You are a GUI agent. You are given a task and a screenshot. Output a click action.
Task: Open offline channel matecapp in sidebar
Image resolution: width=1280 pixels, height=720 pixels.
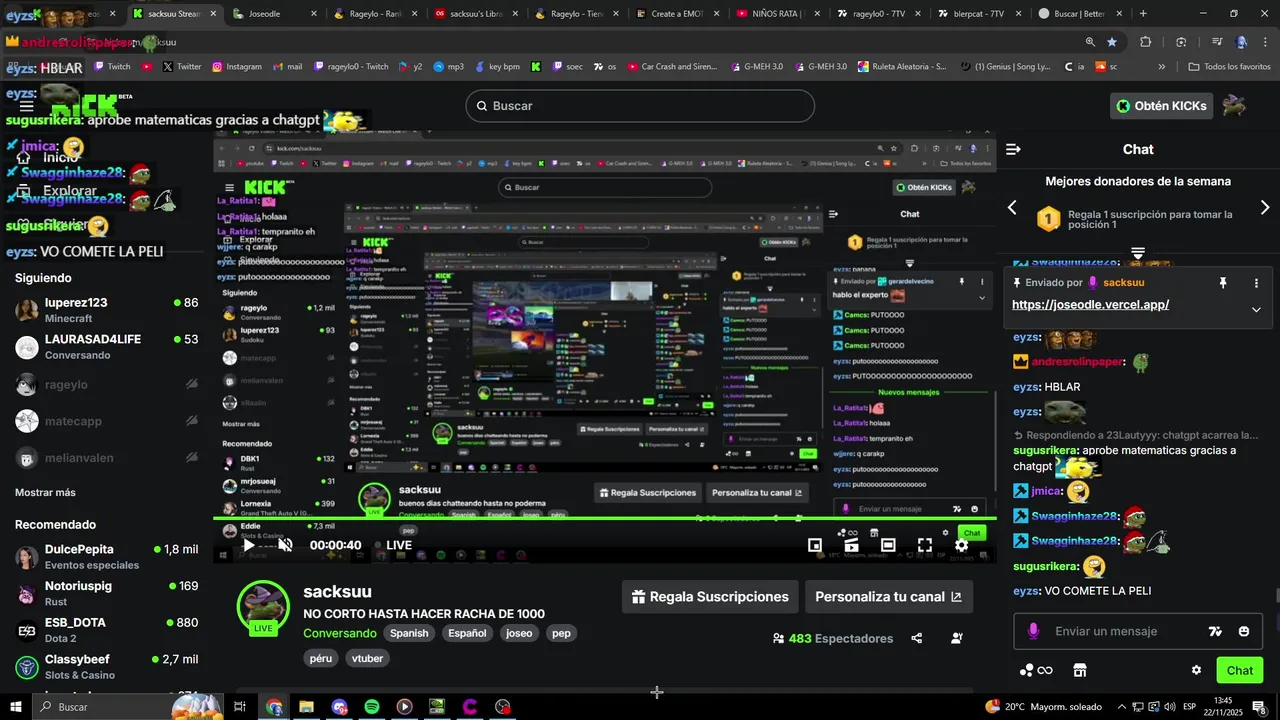(106, 421)
